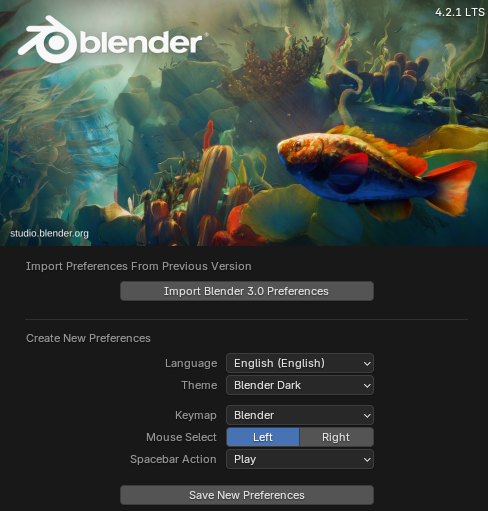Open the Language dropdown showing English (English)
The width and height of the screenshot is (488, 511).
(x=300, y=363)
